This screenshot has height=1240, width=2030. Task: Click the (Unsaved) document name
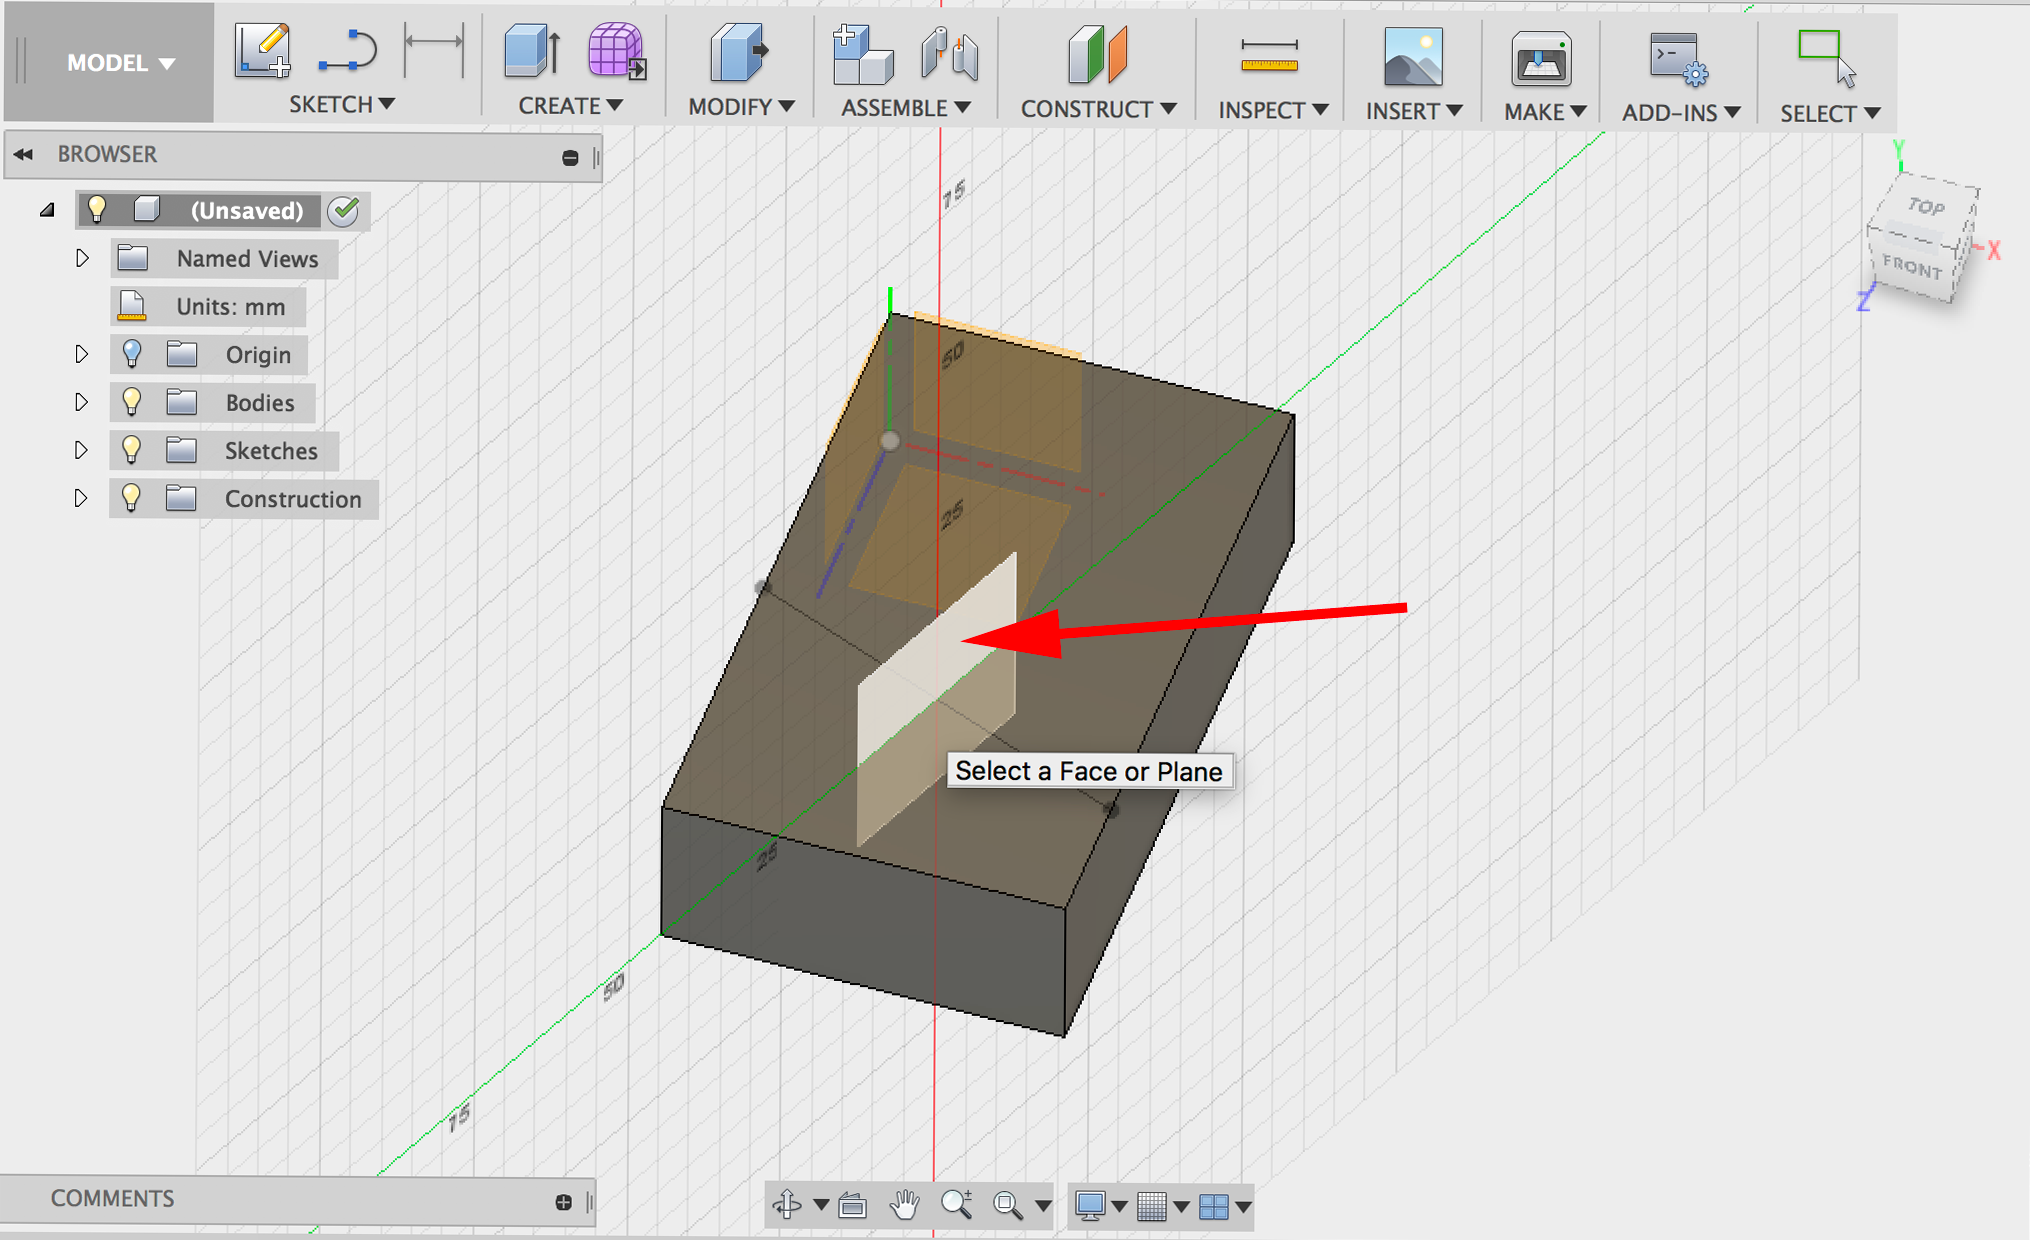[x=247, y=210]
